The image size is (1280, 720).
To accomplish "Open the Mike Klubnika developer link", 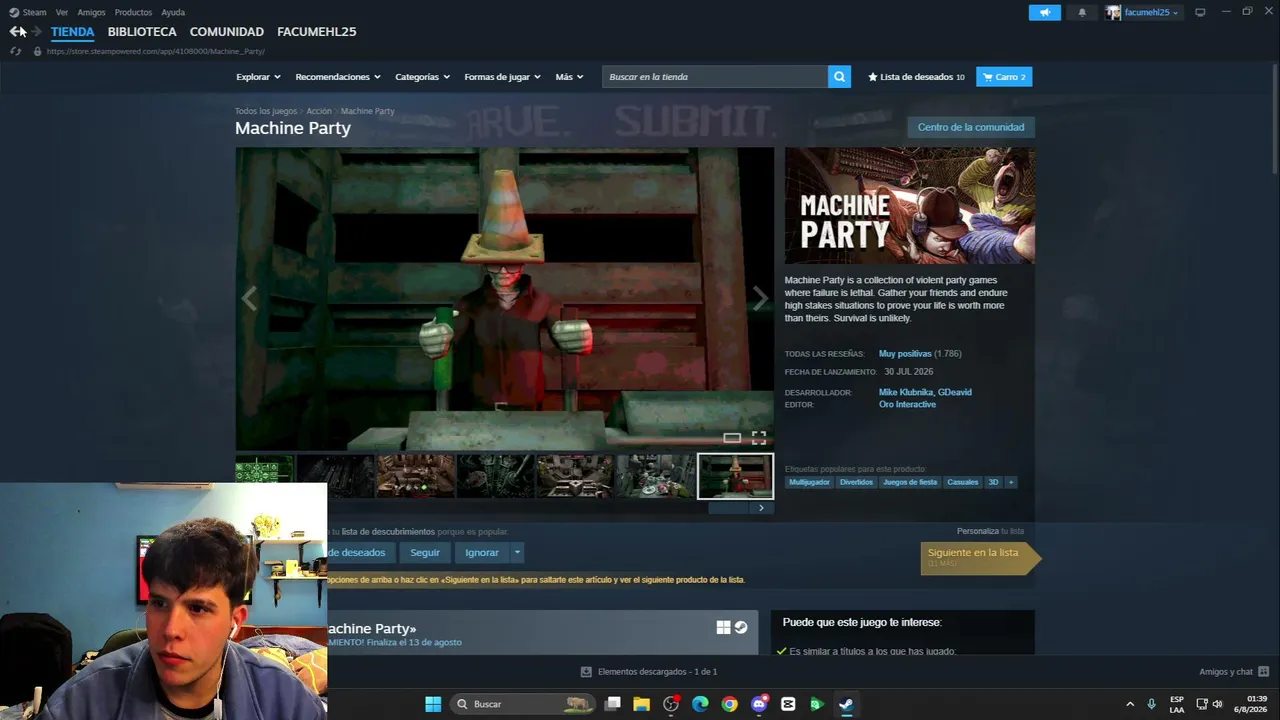I will pos(905,392).
